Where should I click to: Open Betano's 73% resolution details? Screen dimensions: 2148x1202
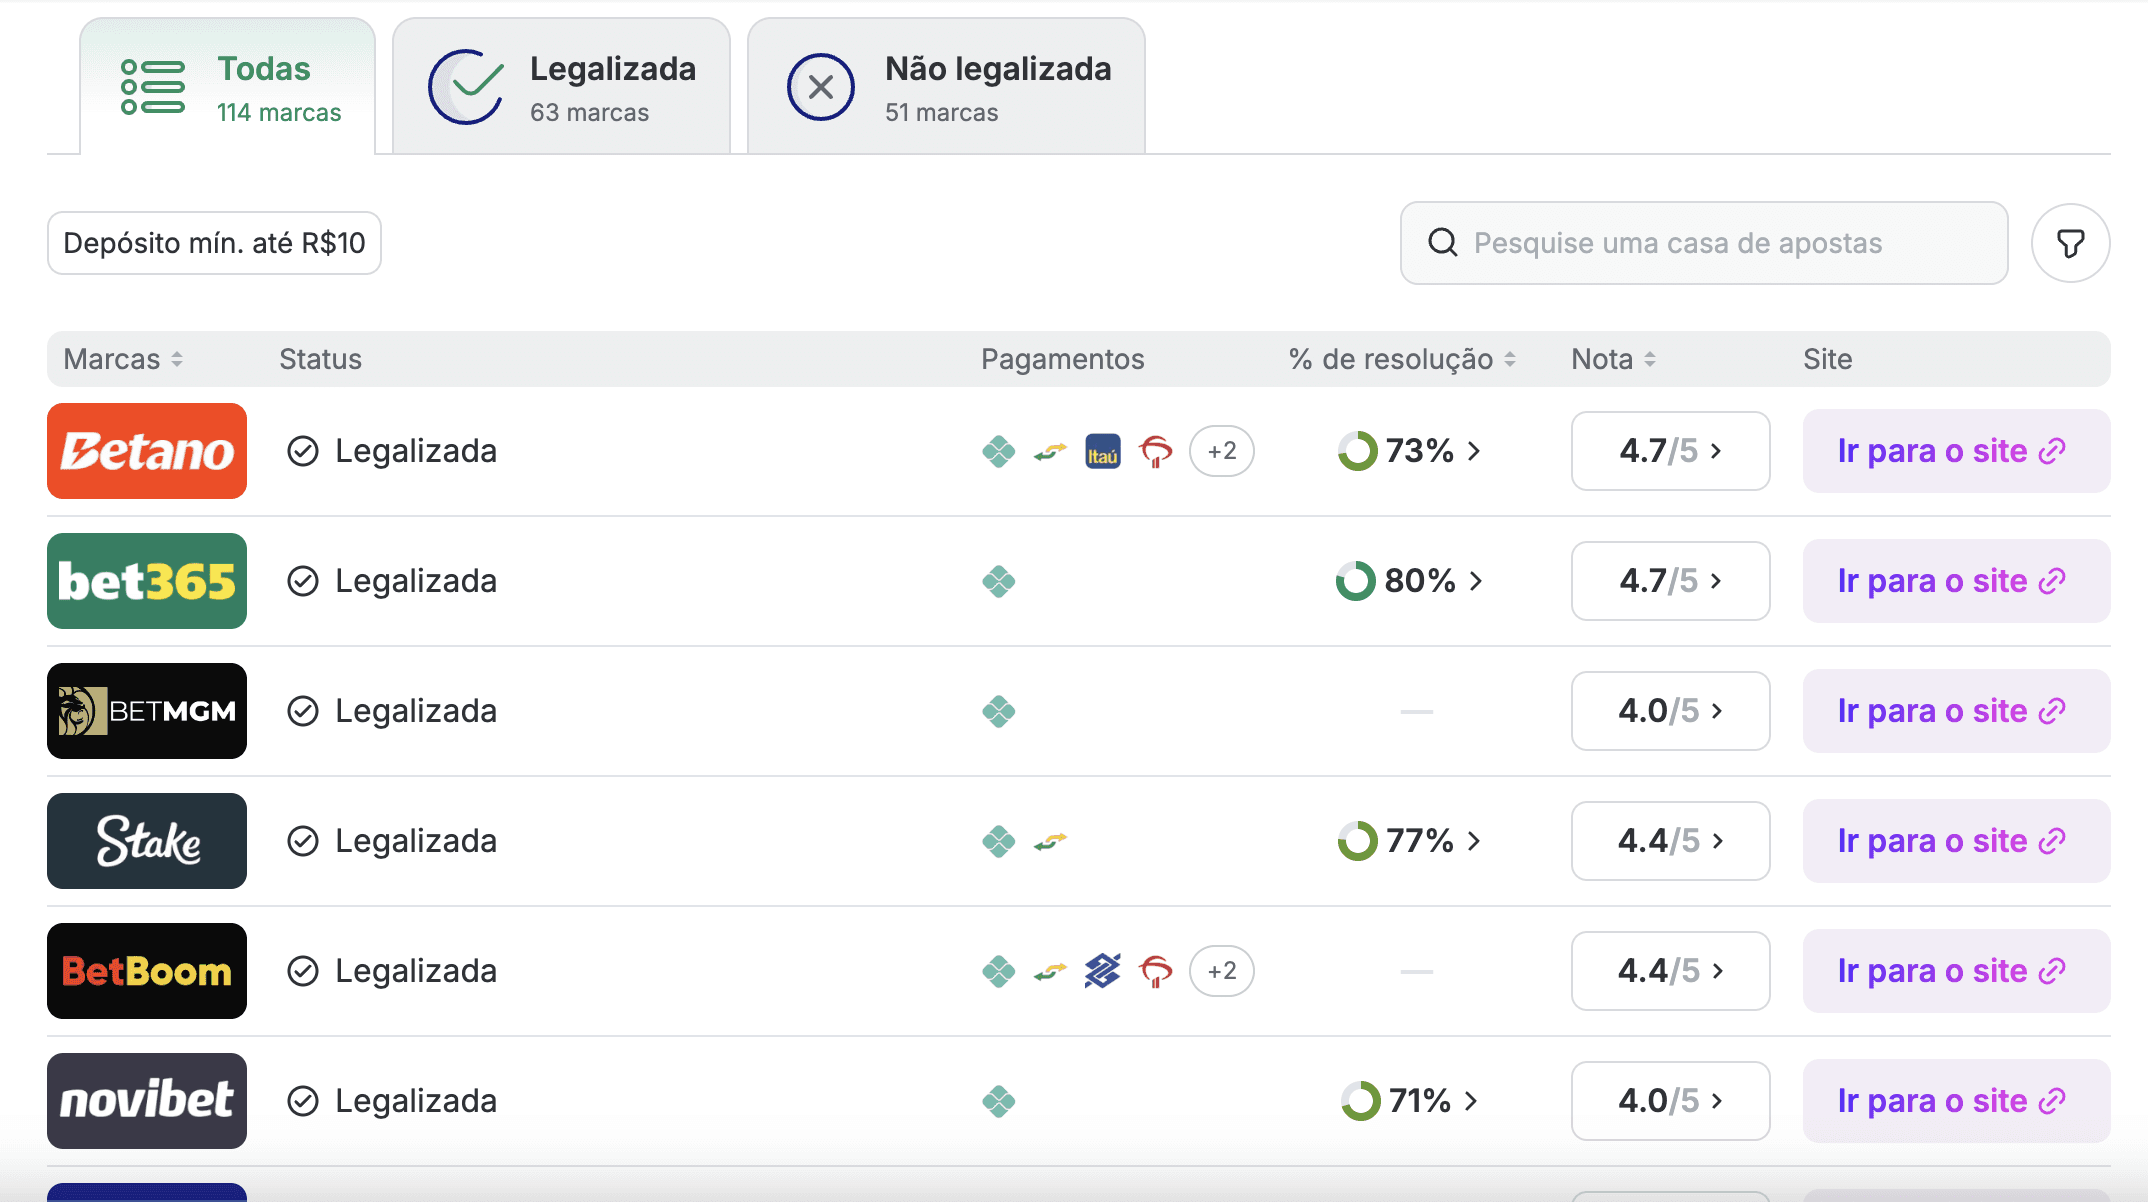click(x=1409, y=451)
